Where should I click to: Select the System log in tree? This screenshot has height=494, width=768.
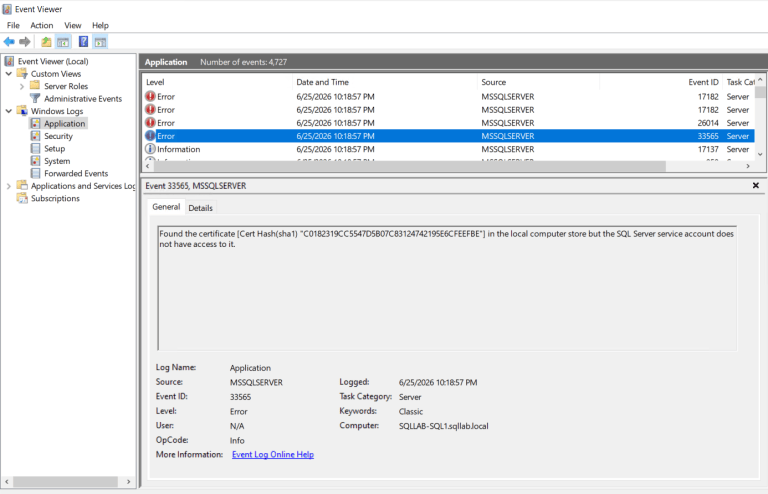tap(57, 161)
